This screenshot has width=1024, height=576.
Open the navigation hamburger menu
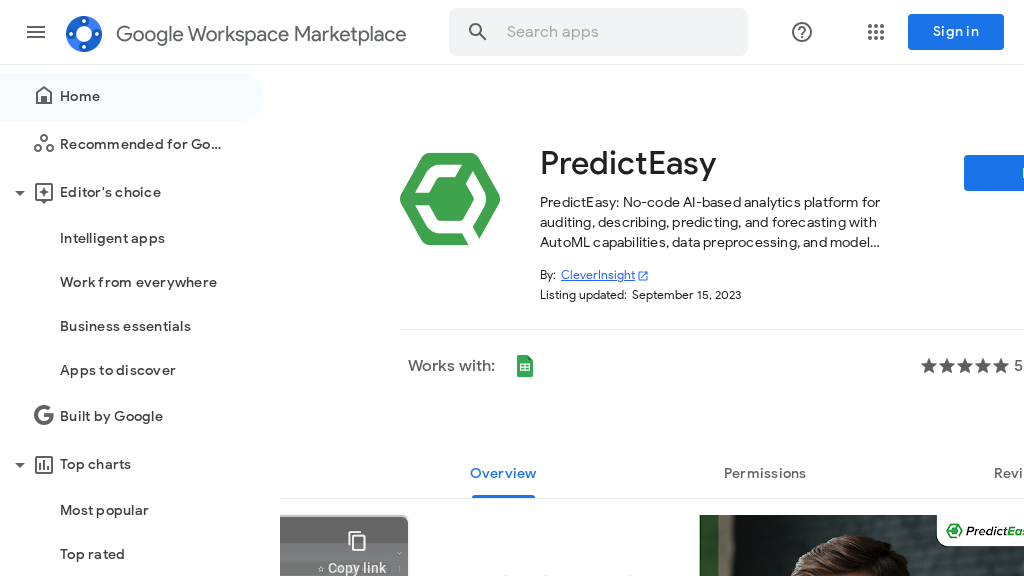tap(36, 32)
